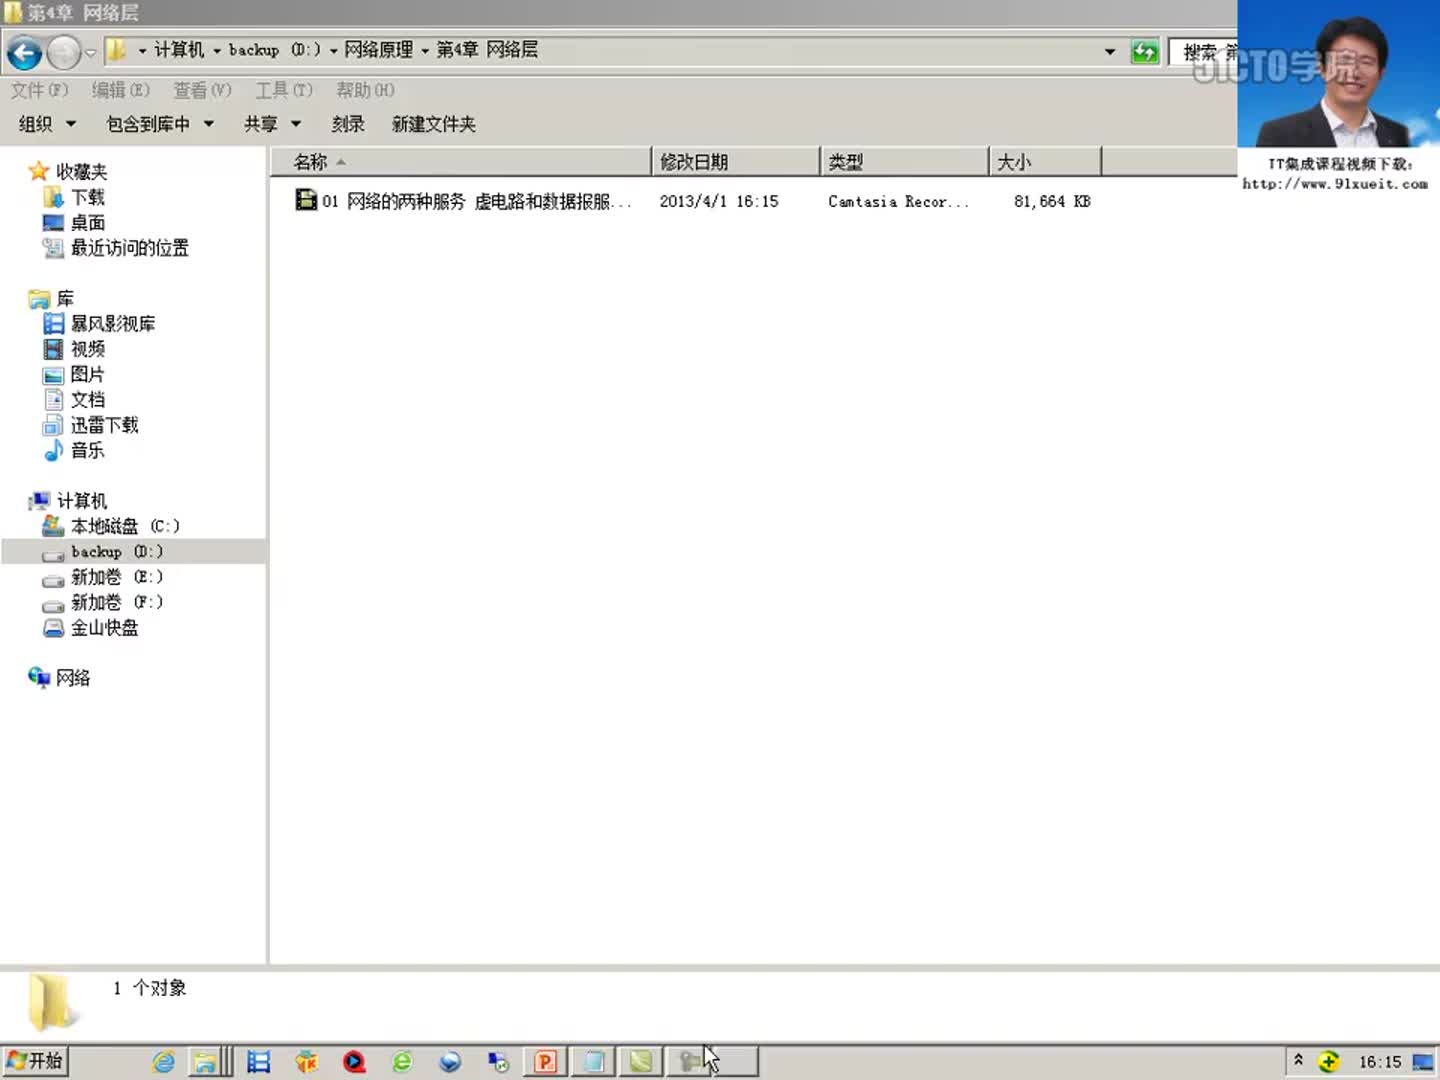Open the recent locations dropdown beside Forward
Image resolution: width=1440 pixels, height=1080 pixels.
click(90, 52)
